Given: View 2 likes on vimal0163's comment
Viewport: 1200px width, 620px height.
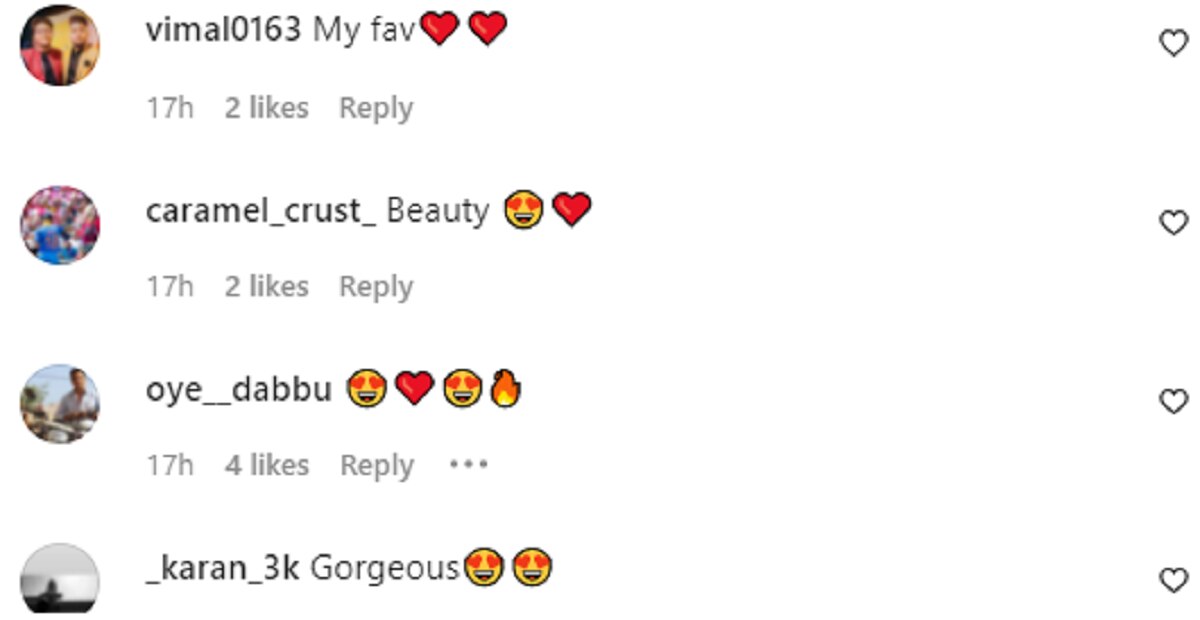Looking at the screenshot, I should coord(267,107).
